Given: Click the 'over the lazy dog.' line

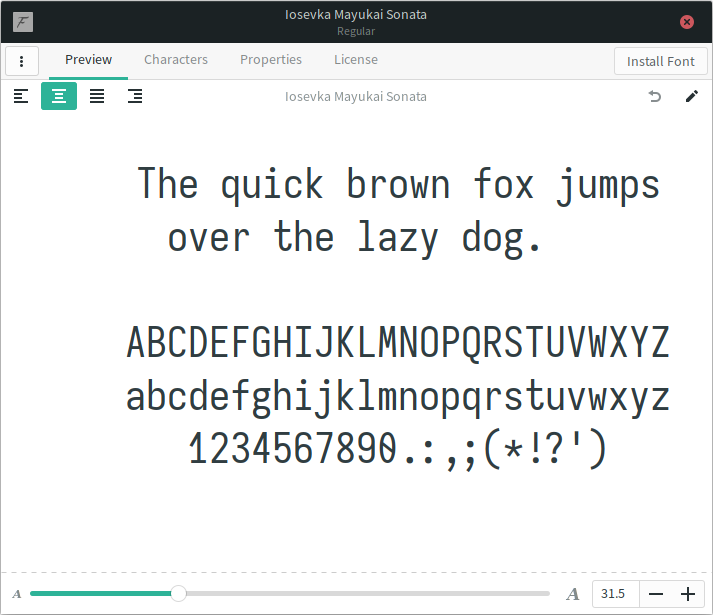Looking at the screenshot, I should click(x=354, y=238).
